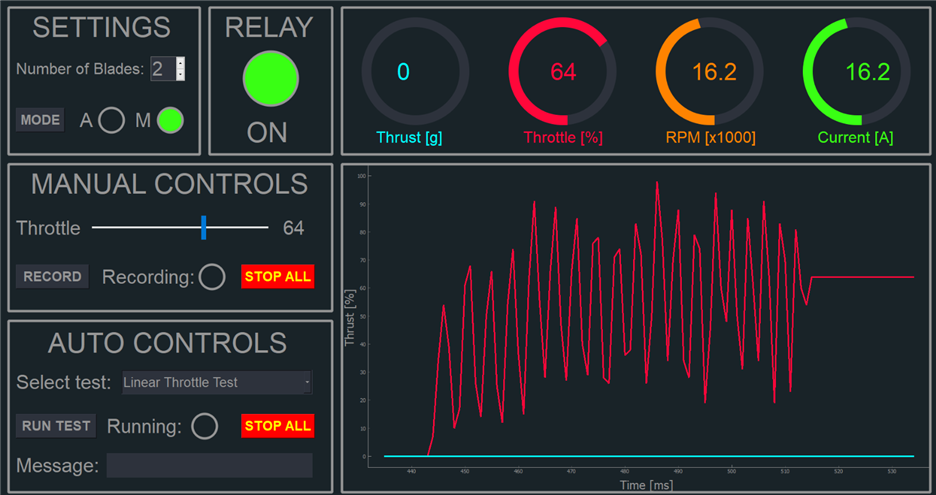Click the RPM [x1000] orange gauge
Screen dimensions: 936x495
point(710,72)
